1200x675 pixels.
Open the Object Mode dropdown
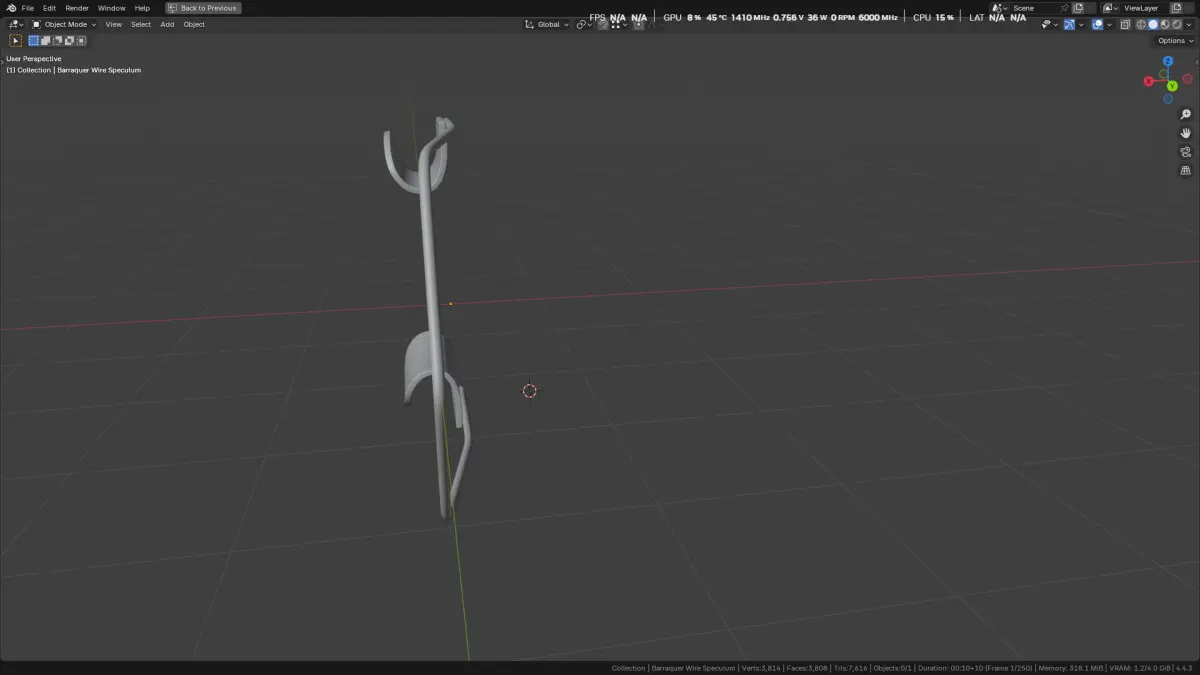click(x=65, y=24)
